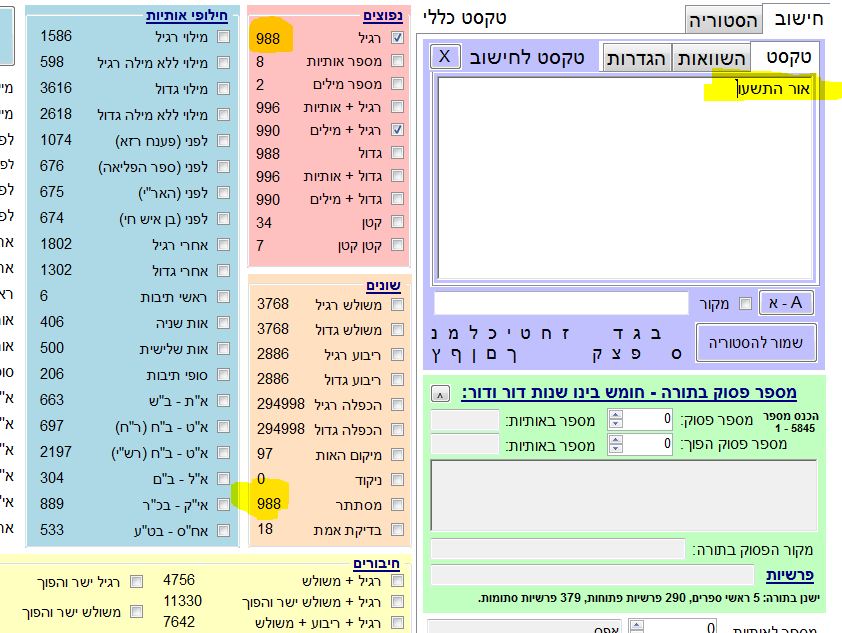The height and width of the screenshot is (633, 842).
Task: Insert letter ס from the on-screen keyboard
Action: coord(677,354)
